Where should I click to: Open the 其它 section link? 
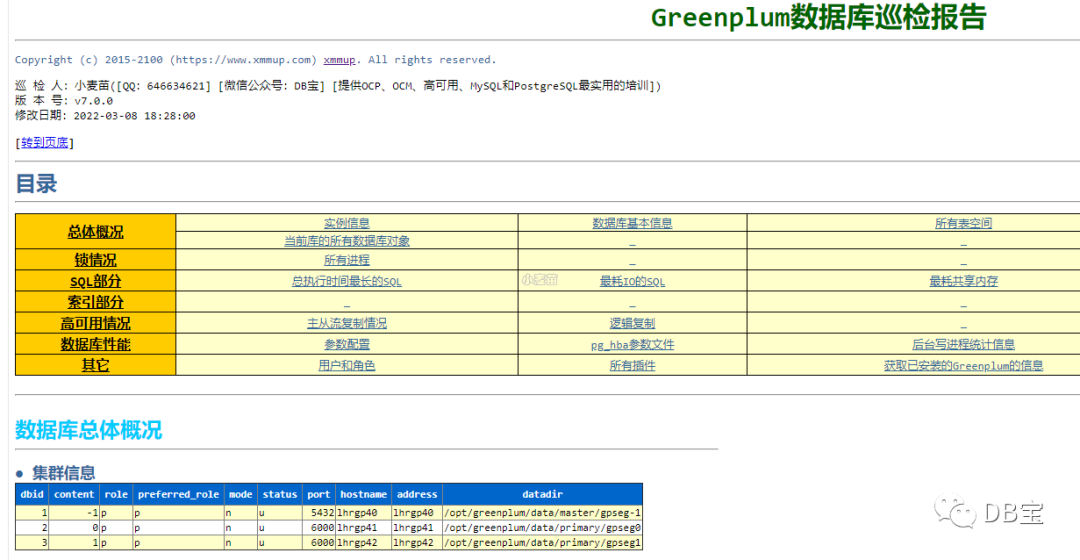[x=95, y=365]
